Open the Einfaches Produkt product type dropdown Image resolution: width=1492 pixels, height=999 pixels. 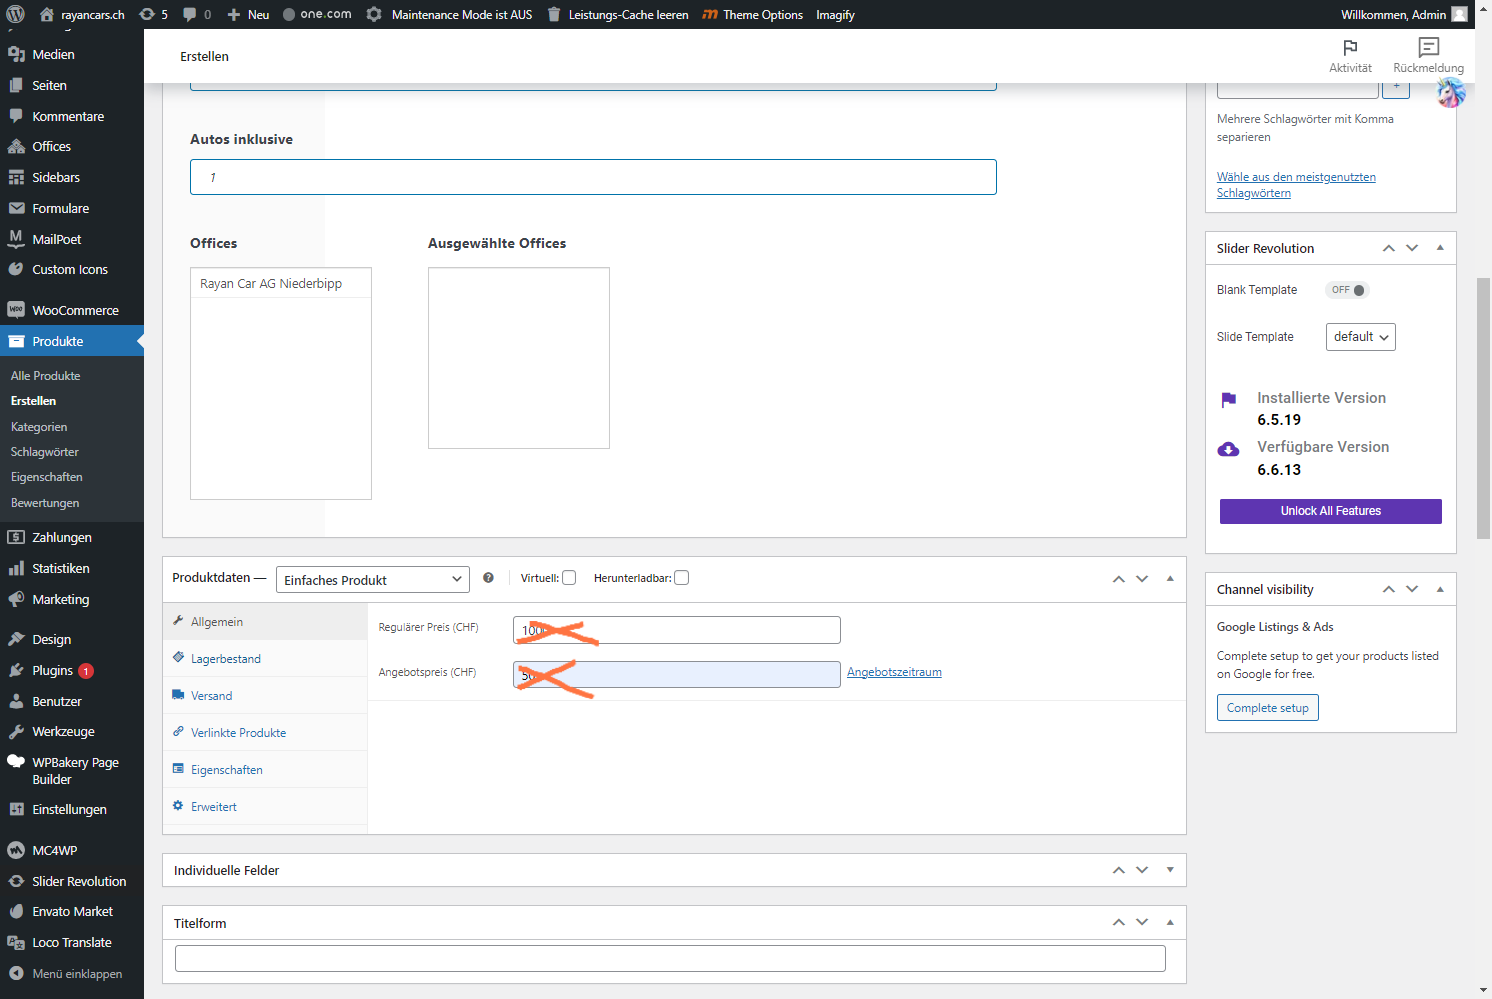373,580
